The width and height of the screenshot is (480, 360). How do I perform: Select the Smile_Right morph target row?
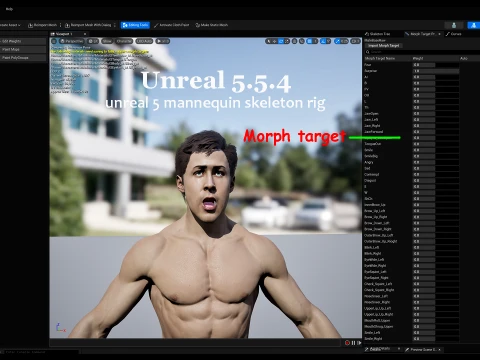pyautogui.click(x=373, y=339)
